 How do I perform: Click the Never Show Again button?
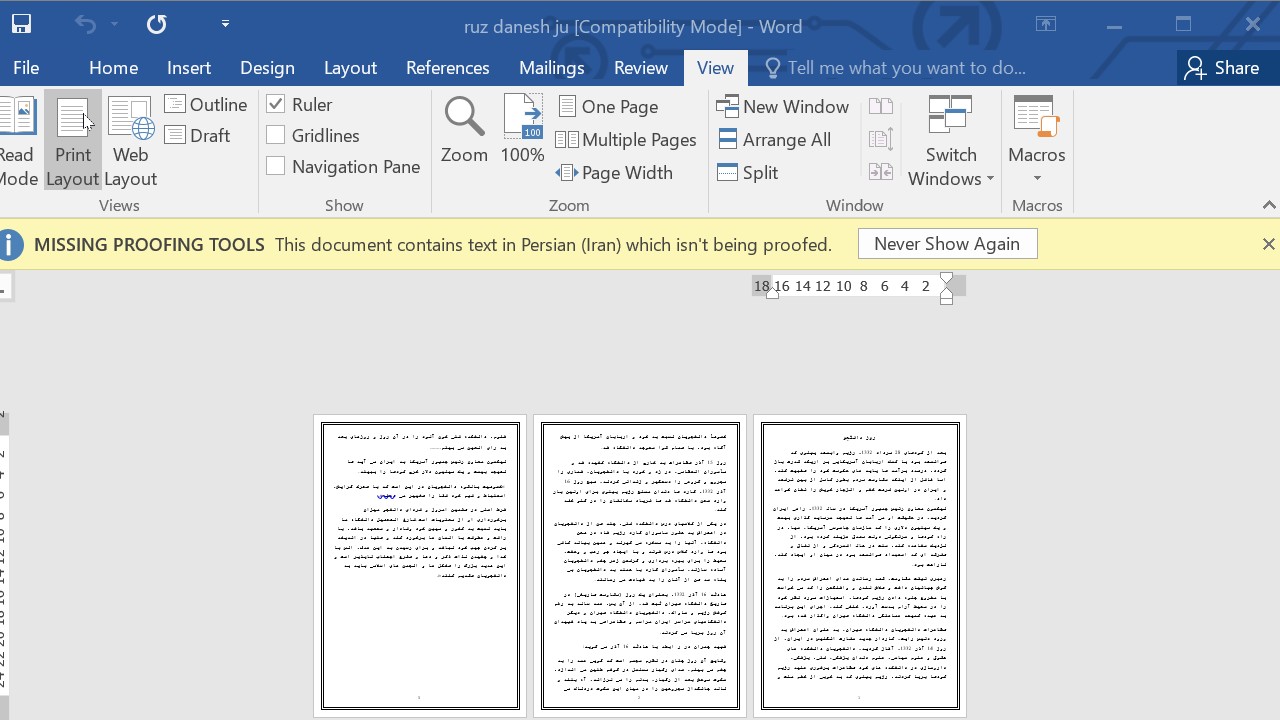(x=947, y=244)
